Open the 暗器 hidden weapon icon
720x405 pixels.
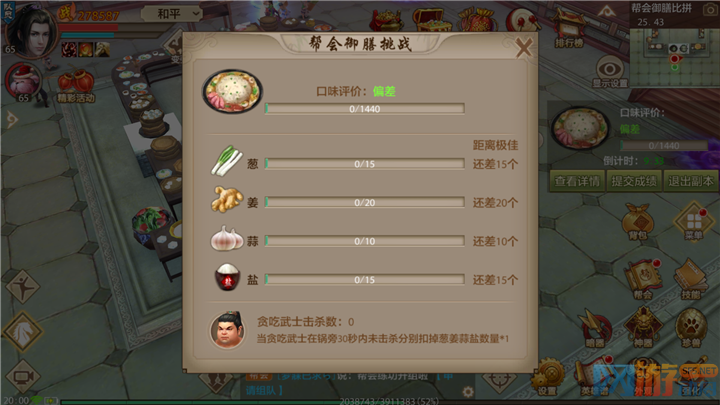pos(595,328)
